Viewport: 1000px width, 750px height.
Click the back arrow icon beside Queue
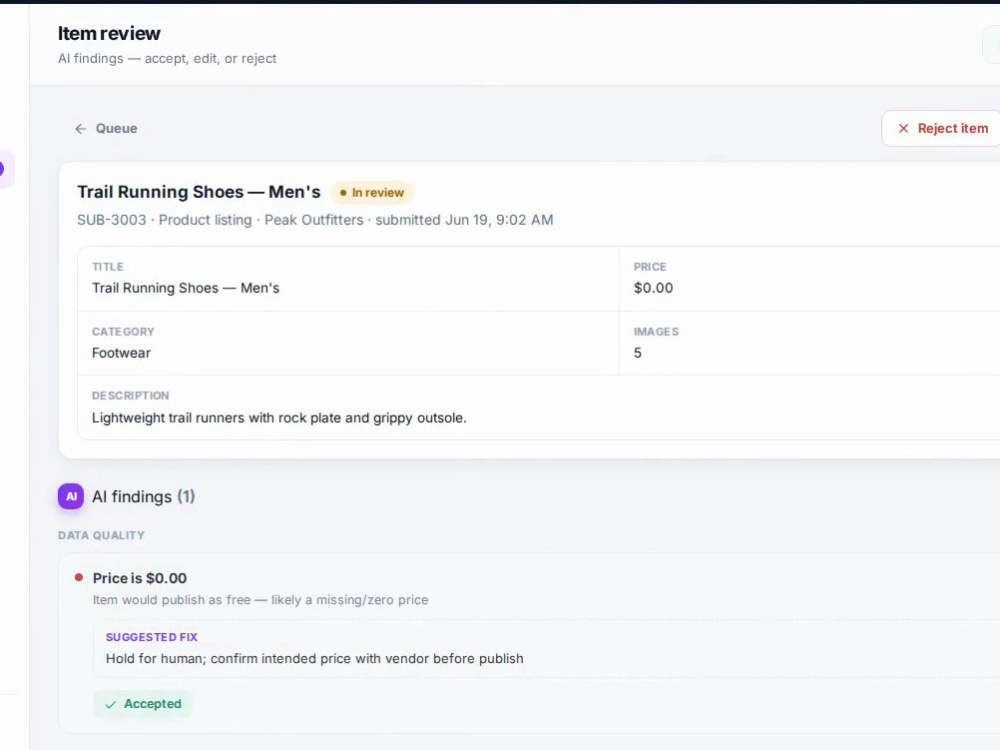pyautogui.click(x=80, y=129)
